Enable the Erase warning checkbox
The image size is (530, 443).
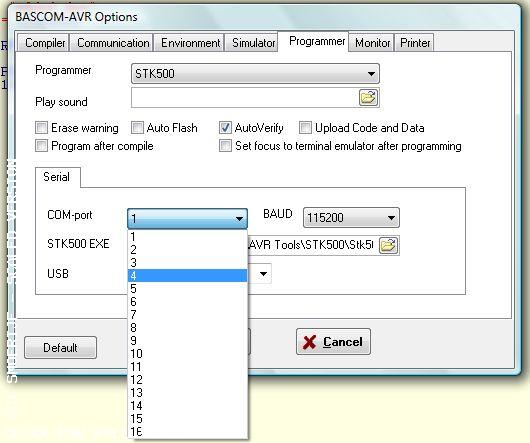tap(42, 128)
